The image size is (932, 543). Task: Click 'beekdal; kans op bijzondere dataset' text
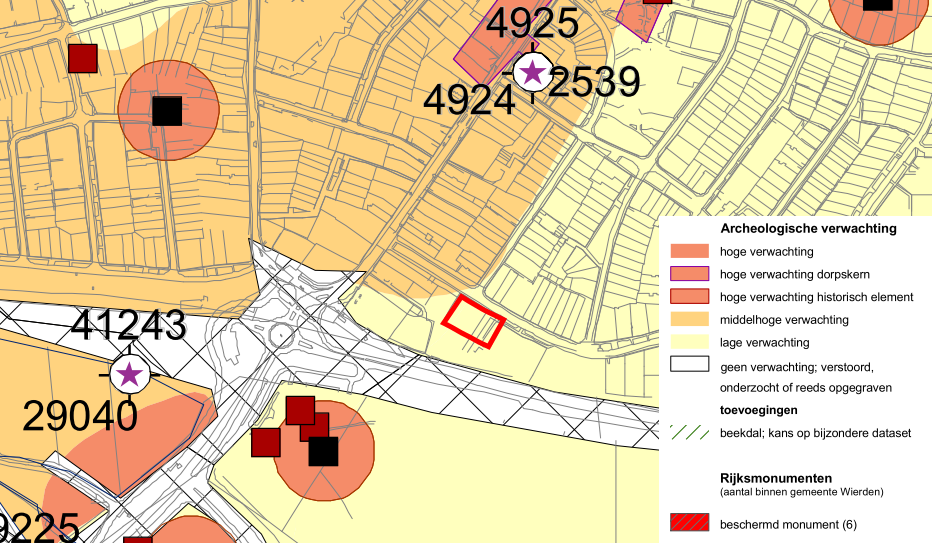coord(816,433)
